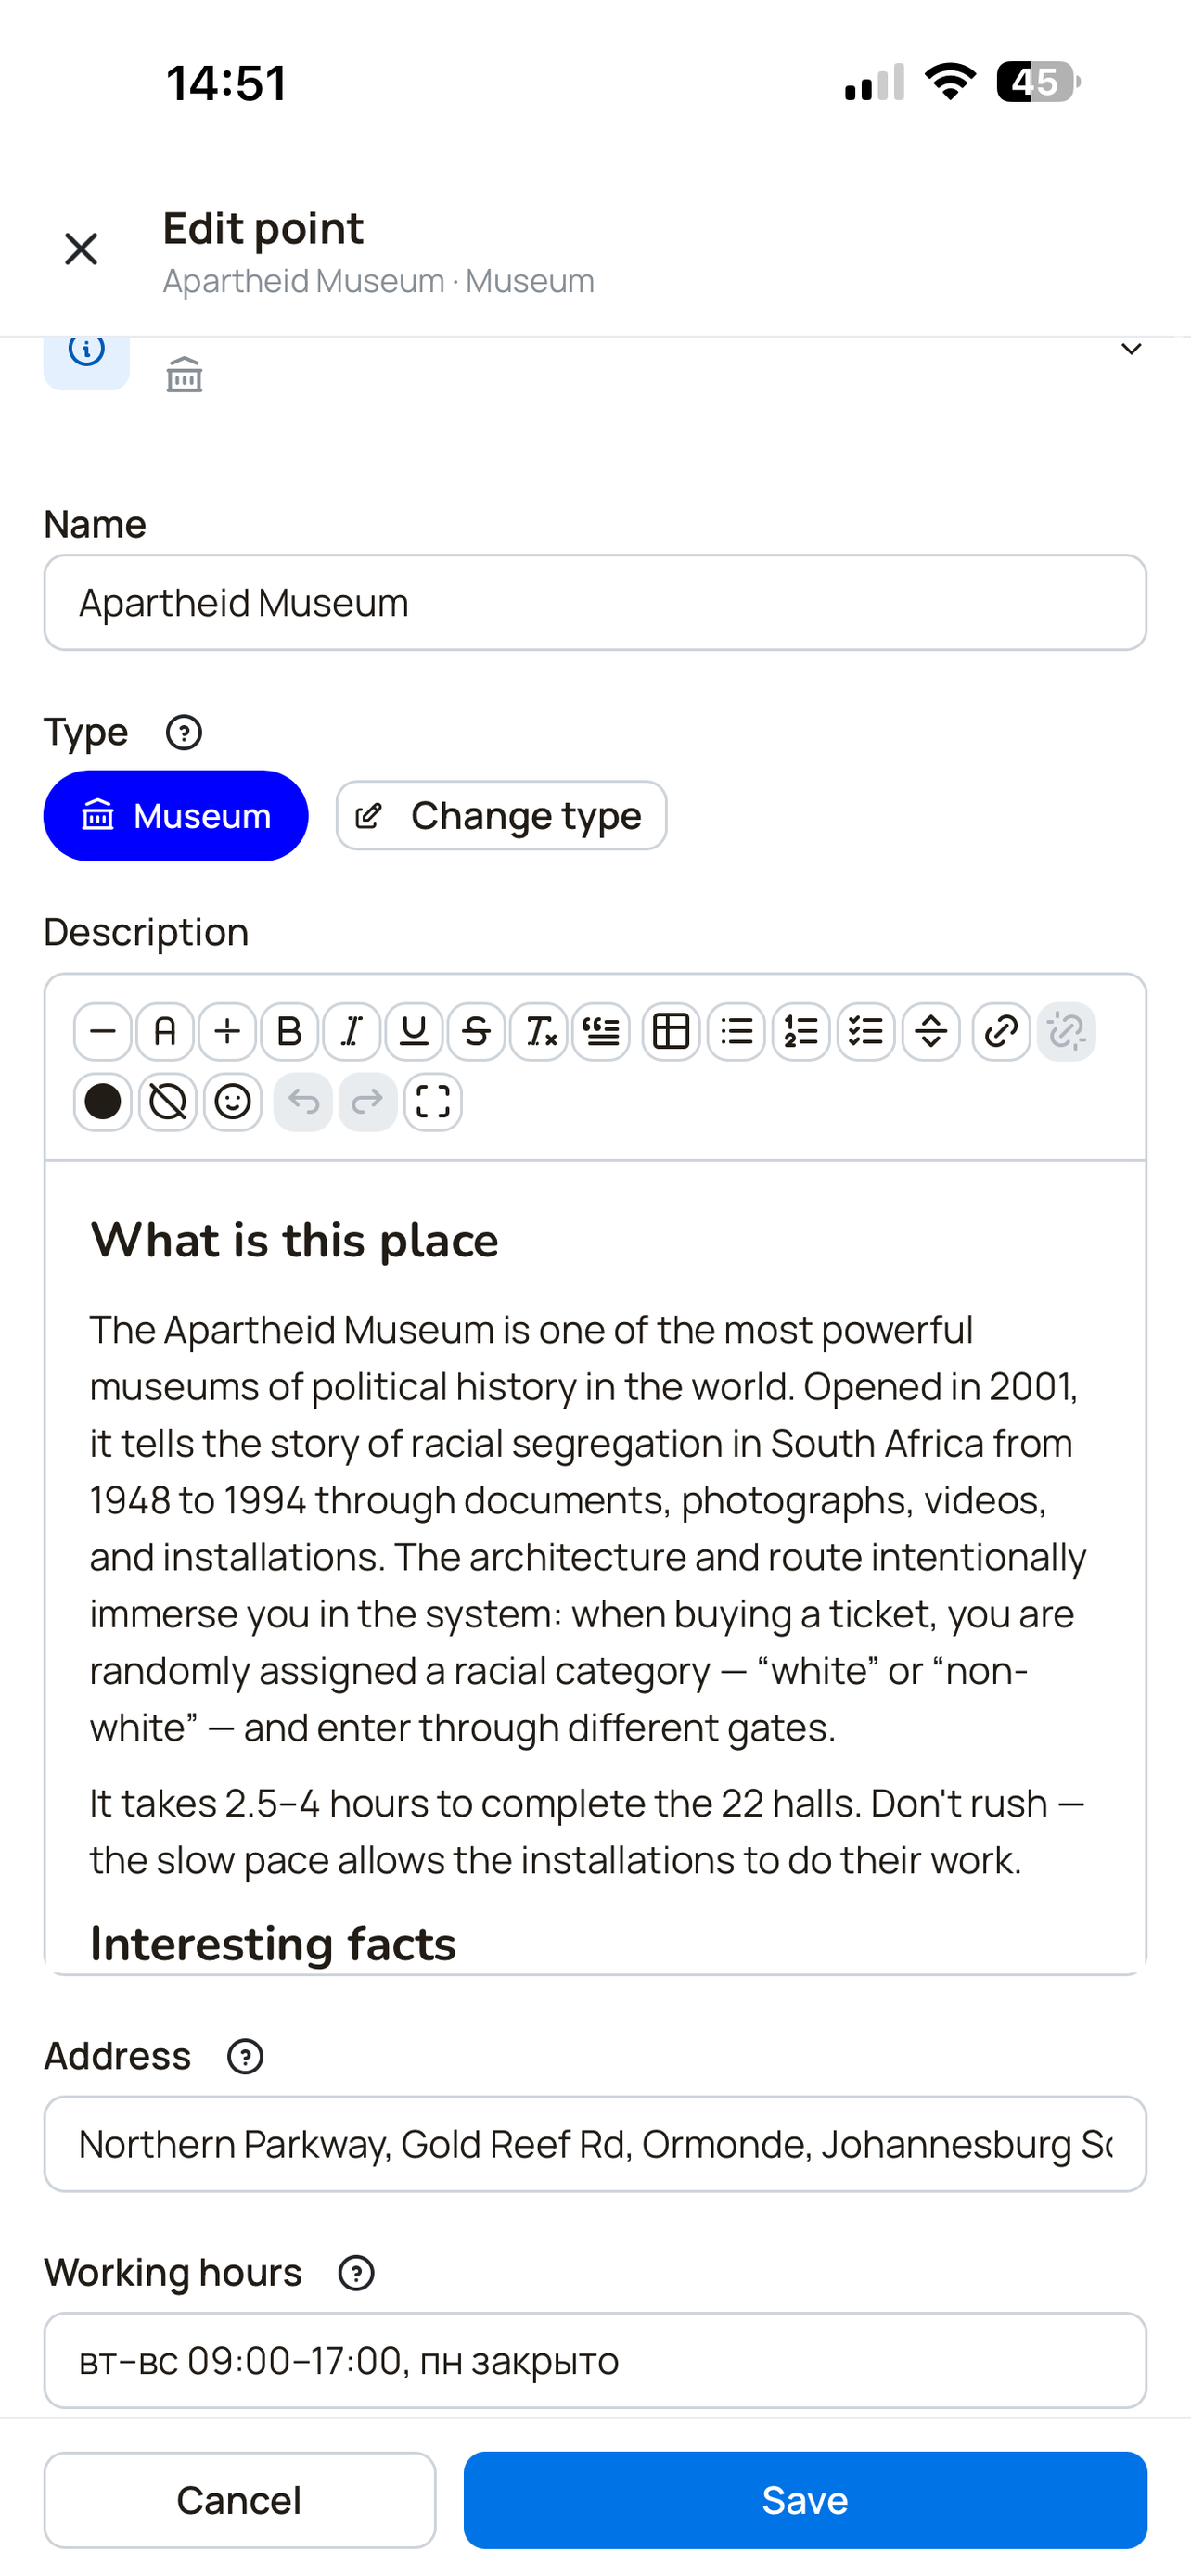Toggle numbered list
The height and width of the screenshot is (2576, 1191).
point(801,1032)
